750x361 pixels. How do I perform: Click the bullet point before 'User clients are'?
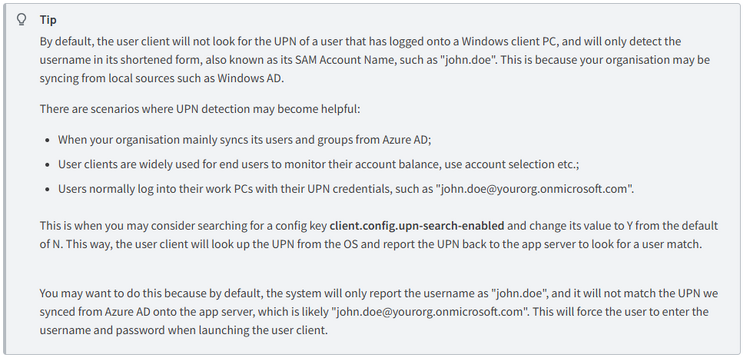tap(47, 165)
